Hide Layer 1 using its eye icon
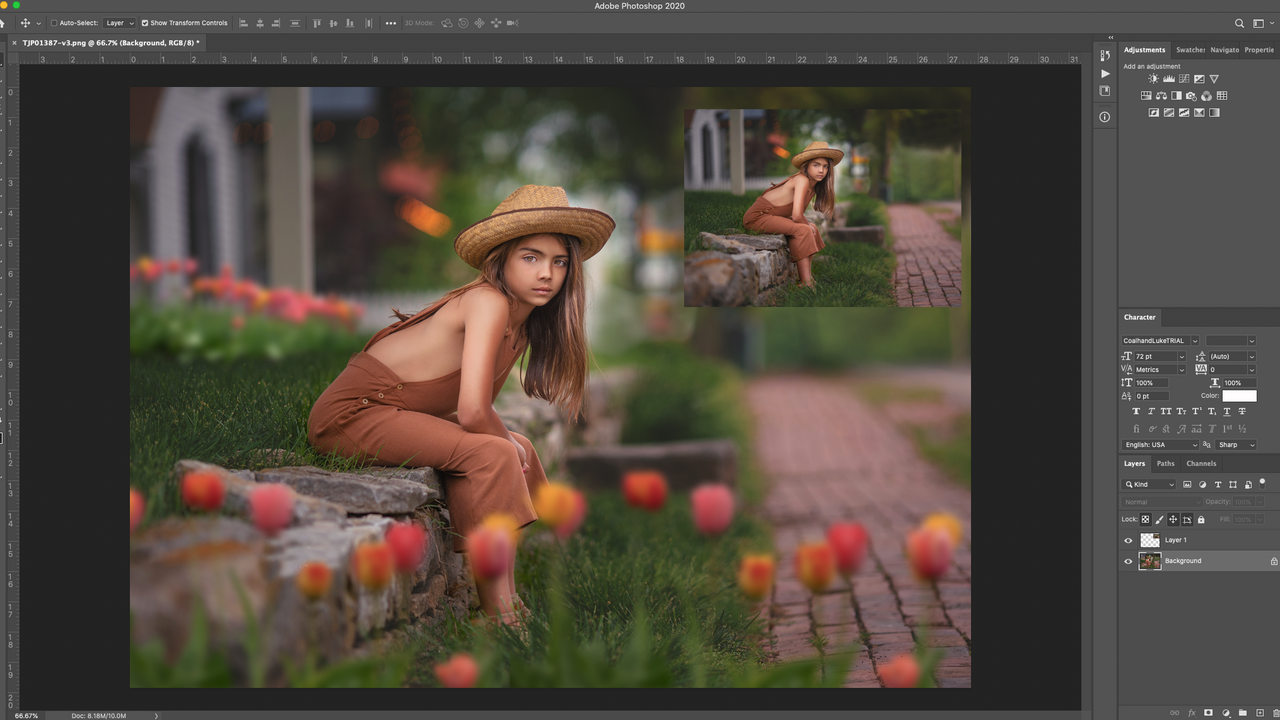Image resolution: width=1280 pixels, height=720 pixels. click(x=1129, y=540)
